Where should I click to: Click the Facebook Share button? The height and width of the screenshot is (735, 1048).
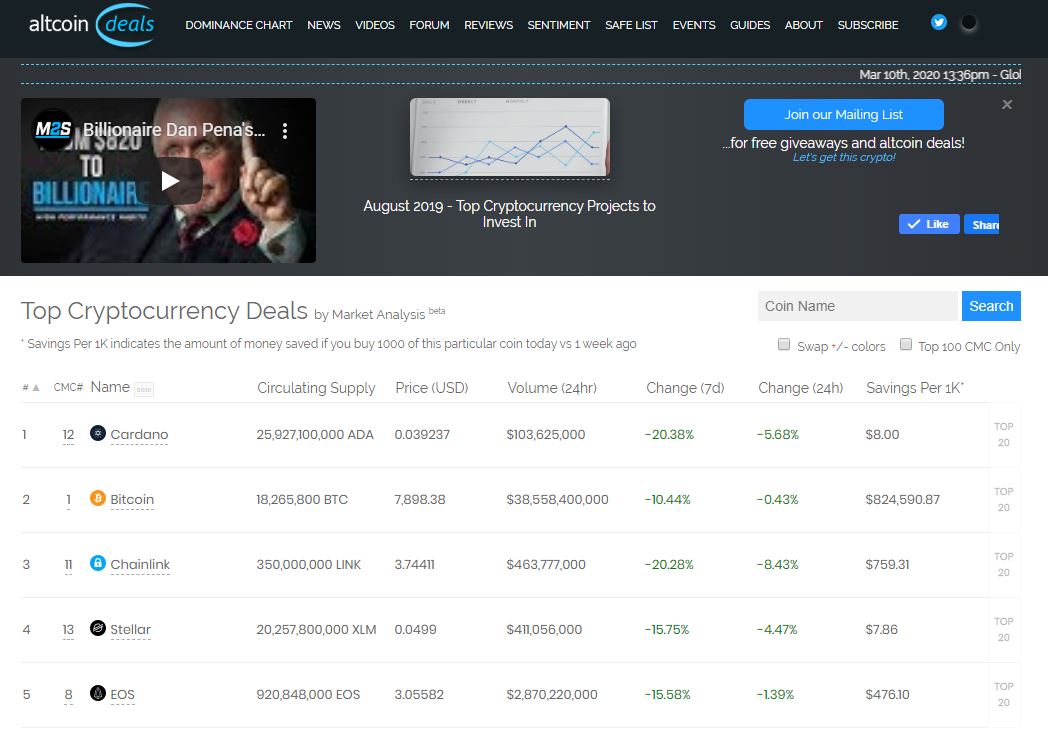click(x=981, y=225)
